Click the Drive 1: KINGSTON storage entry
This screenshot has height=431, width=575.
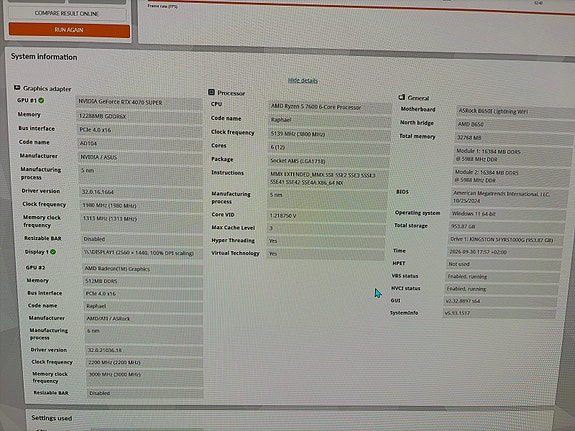[x=507, y=240]
